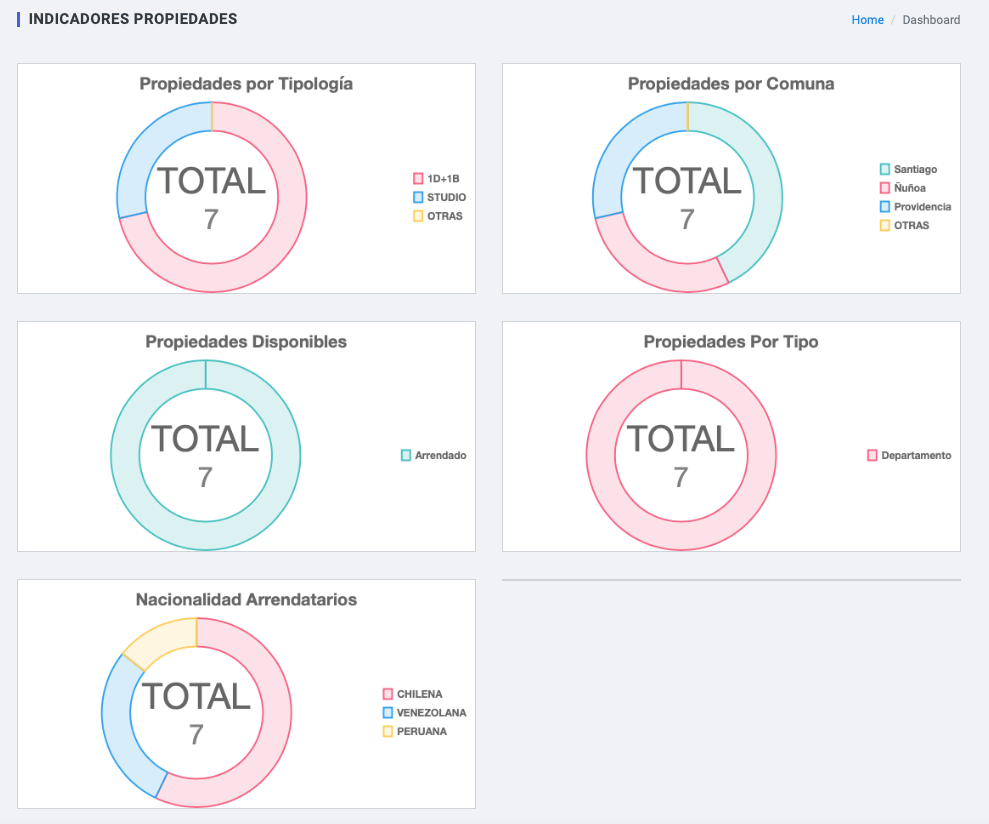Click TOTAL text inside Nacionalidad donut
The height and width of the screenshot is (824, 989).
tap(197, 697)
